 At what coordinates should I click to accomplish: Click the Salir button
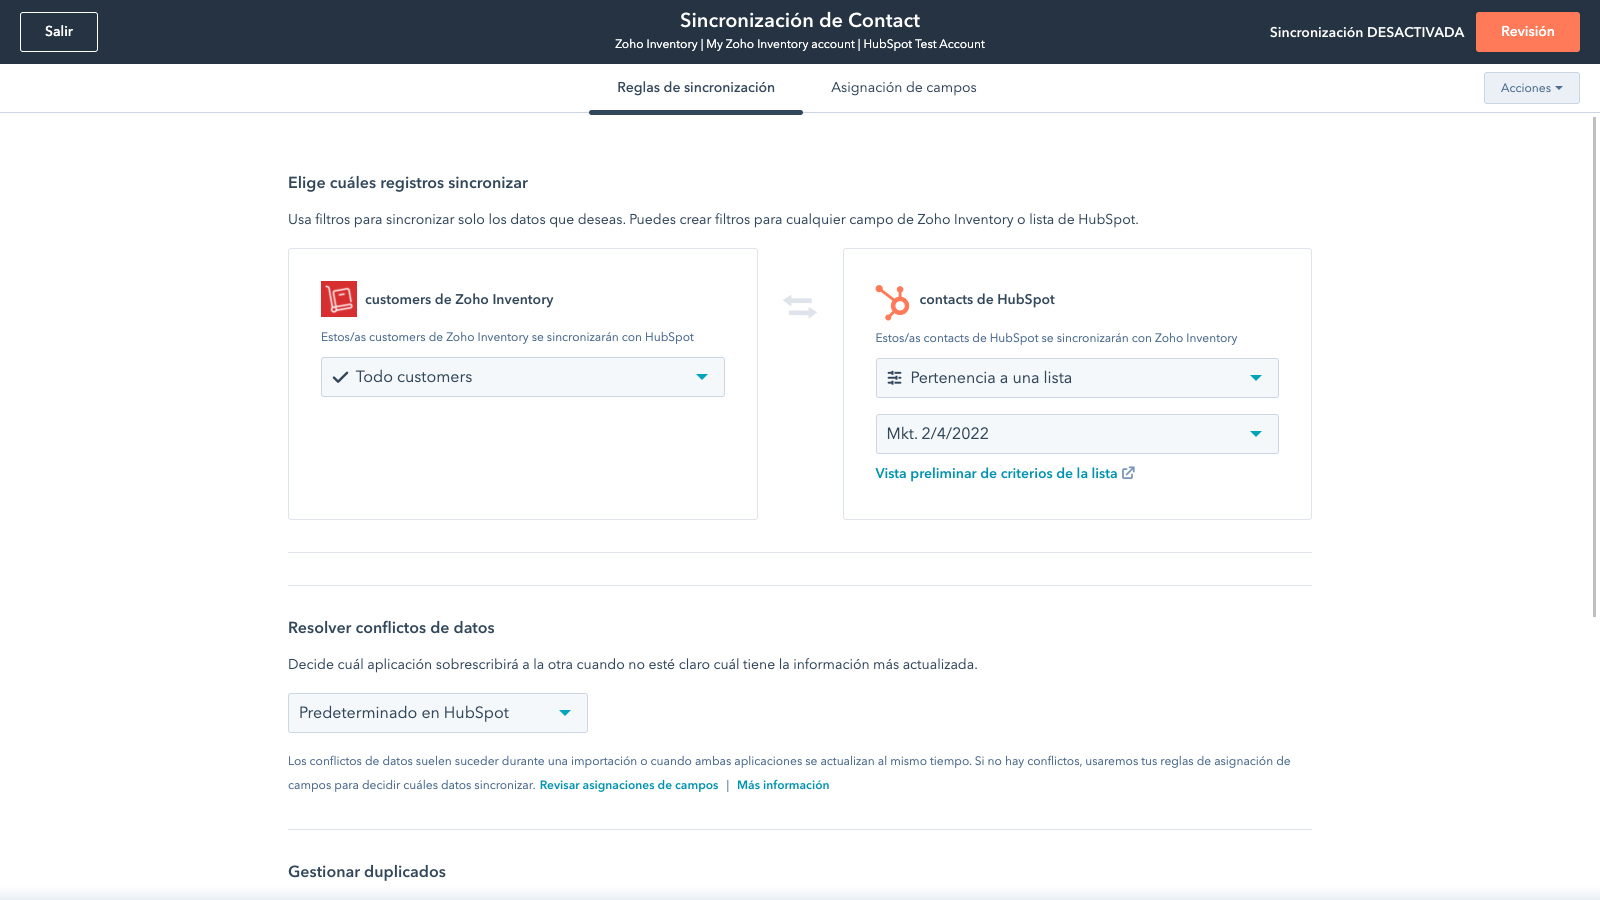(x=58, y=31)
